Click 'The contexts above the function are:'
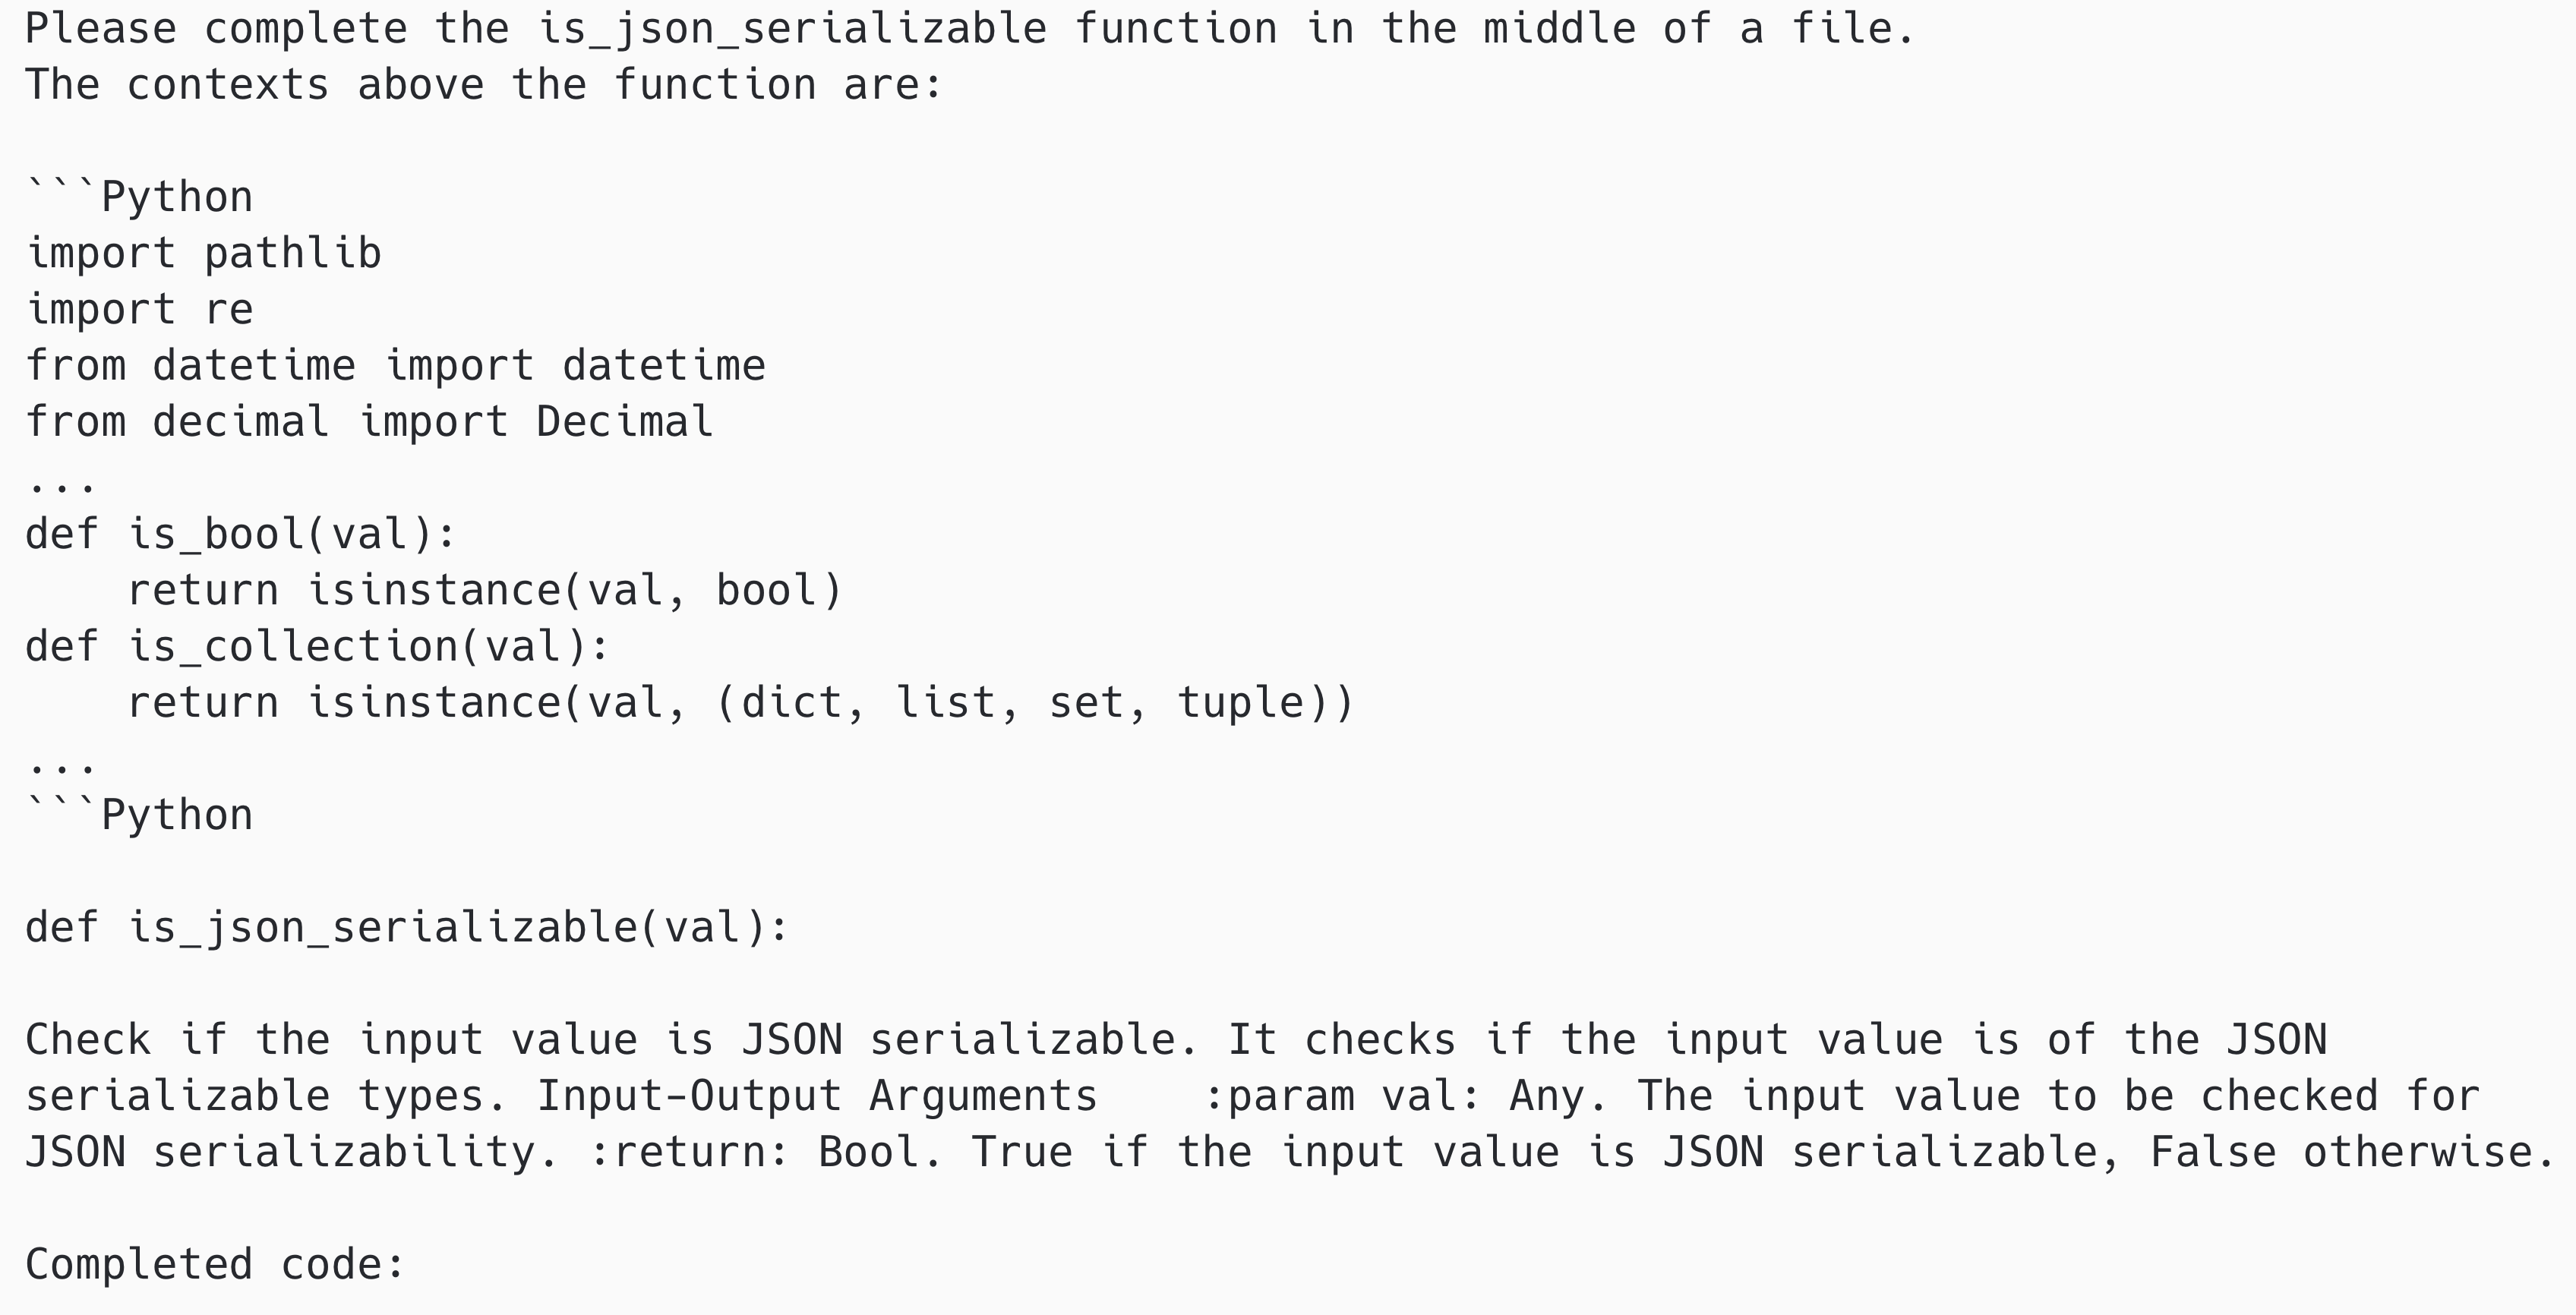Image resolution: width=2576 pixels, height=1315 pixels. [x=484, y=85]
